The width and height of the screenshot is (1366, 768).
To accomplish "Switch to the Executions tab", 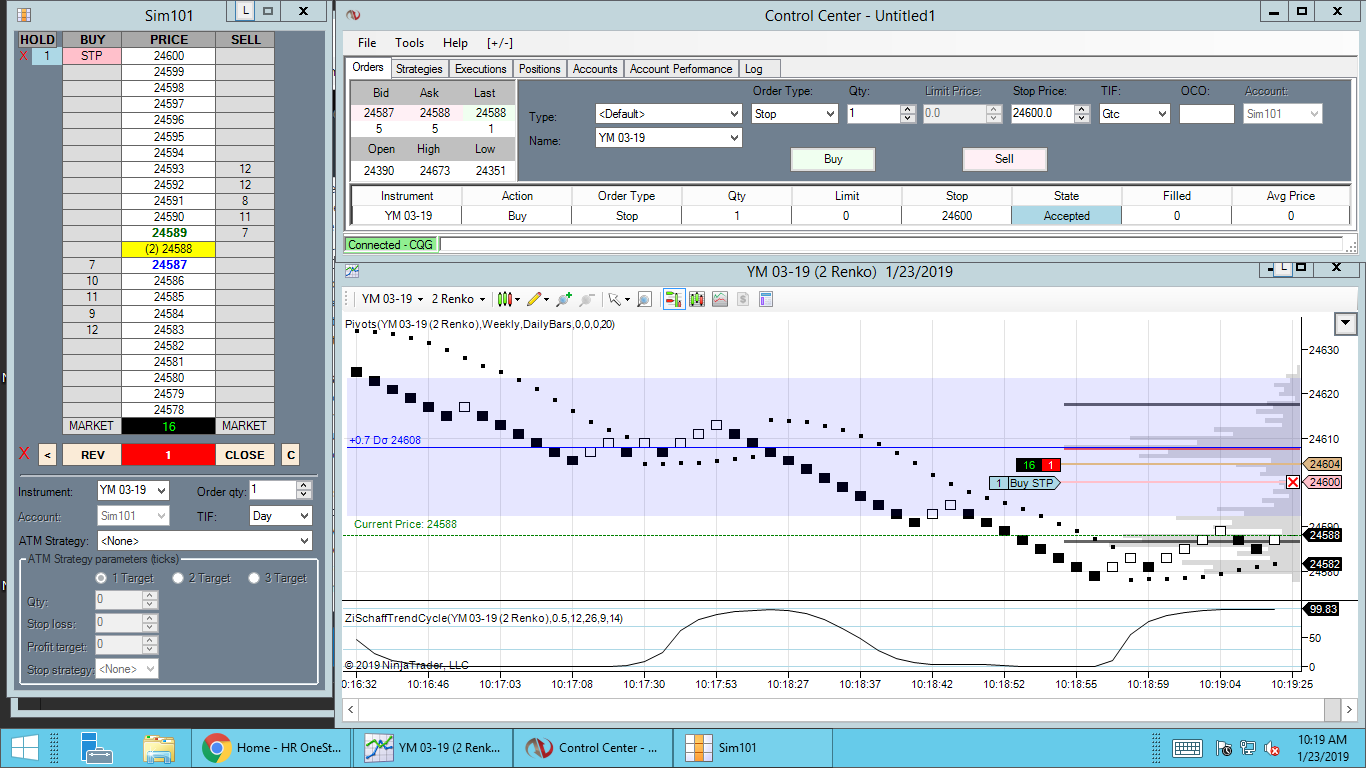I will pyautogui.click(x=481, y=69).
